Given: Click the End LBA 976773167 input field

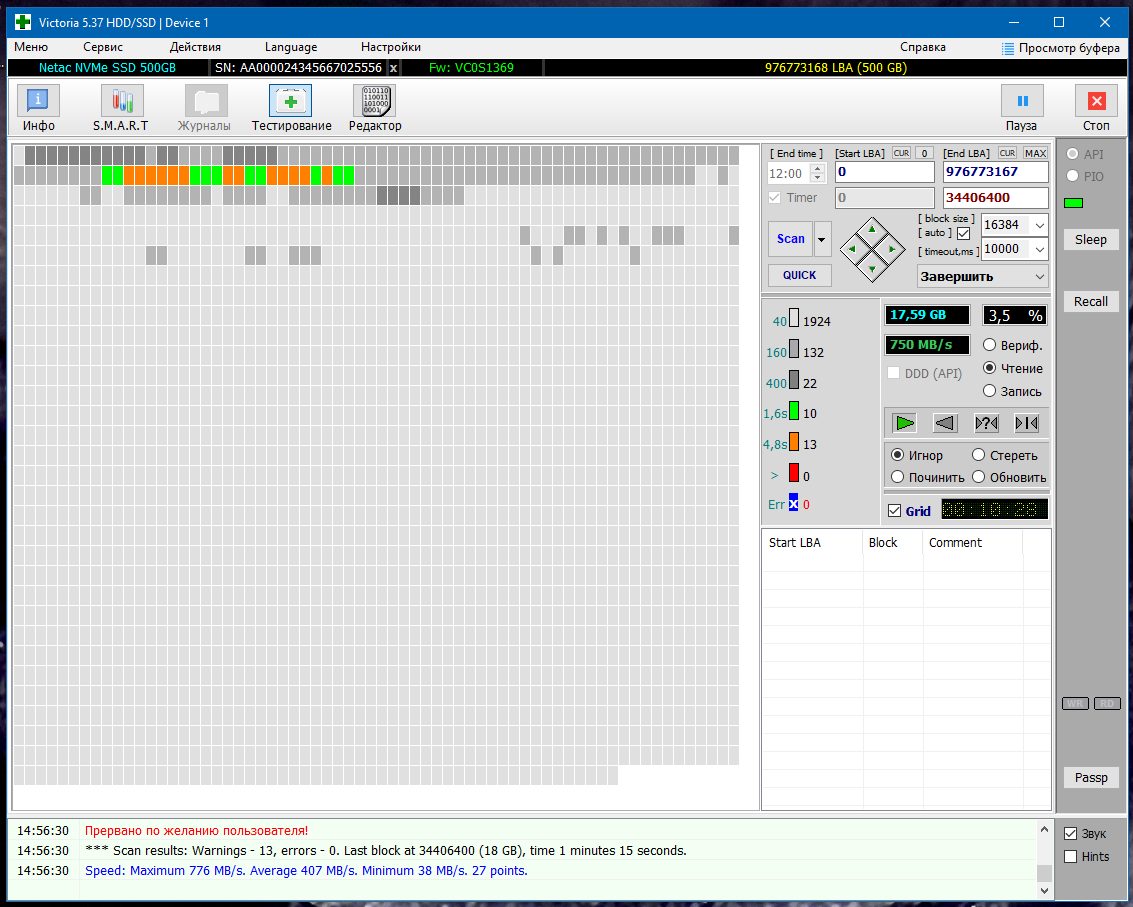Looking at the screenshot, I should (996, 172).
